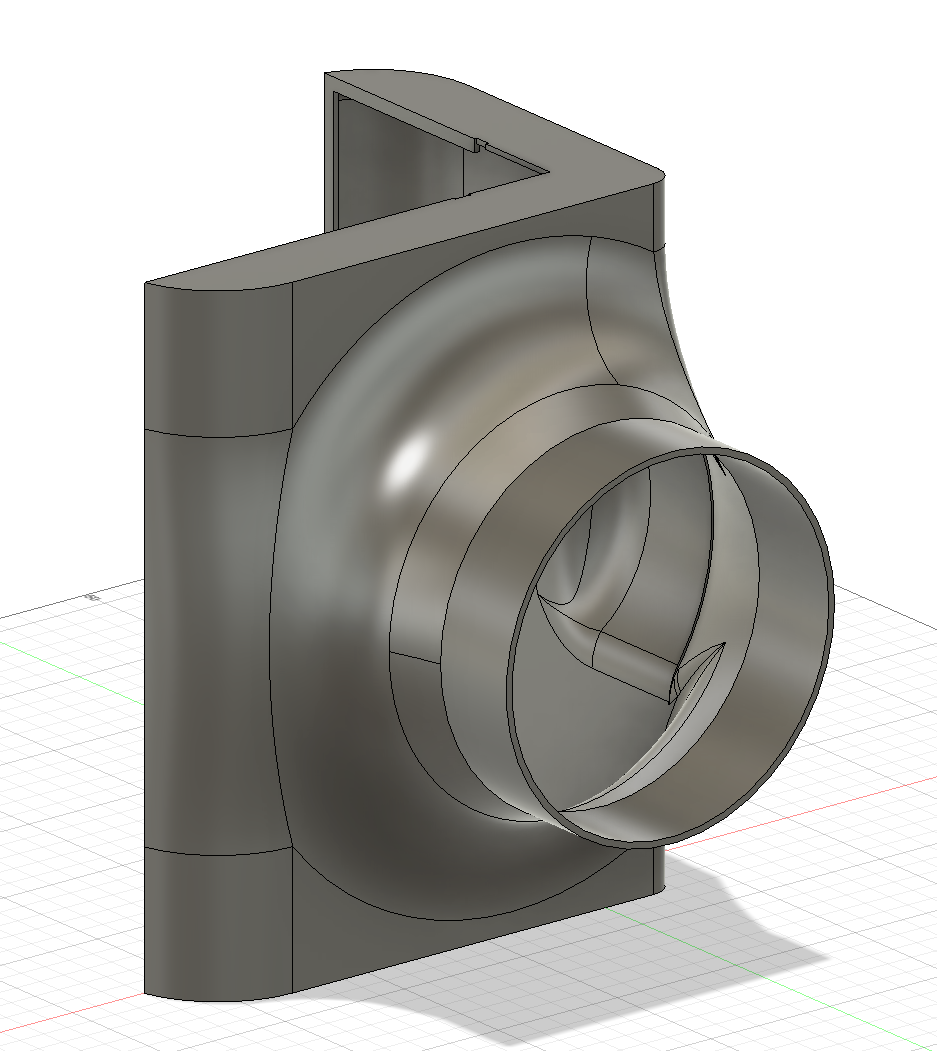This screenshot has height=1051, width=937.
Task: Select the rounded left front corner face
Action: tap(218, 643)
